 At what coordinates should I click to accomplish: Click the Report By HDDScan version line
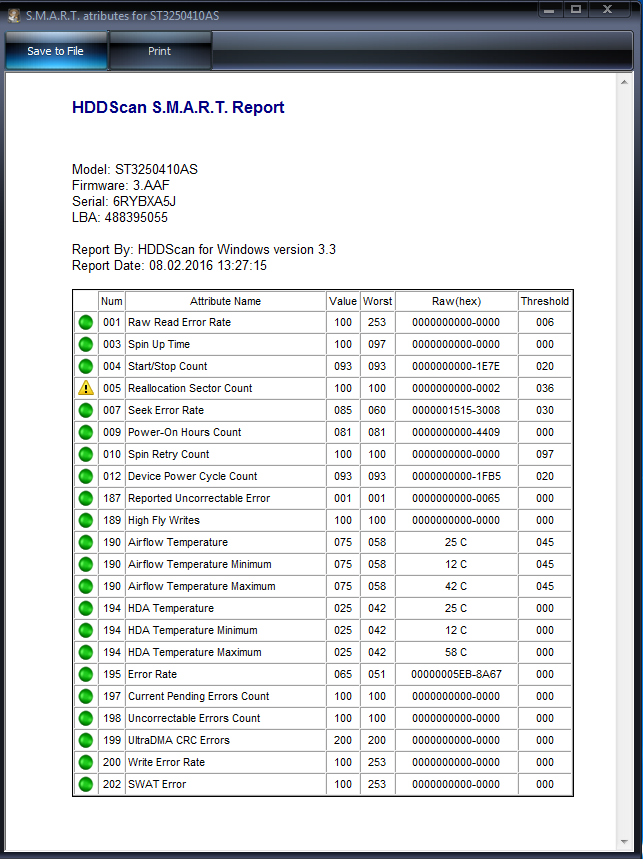click(204, 249)
